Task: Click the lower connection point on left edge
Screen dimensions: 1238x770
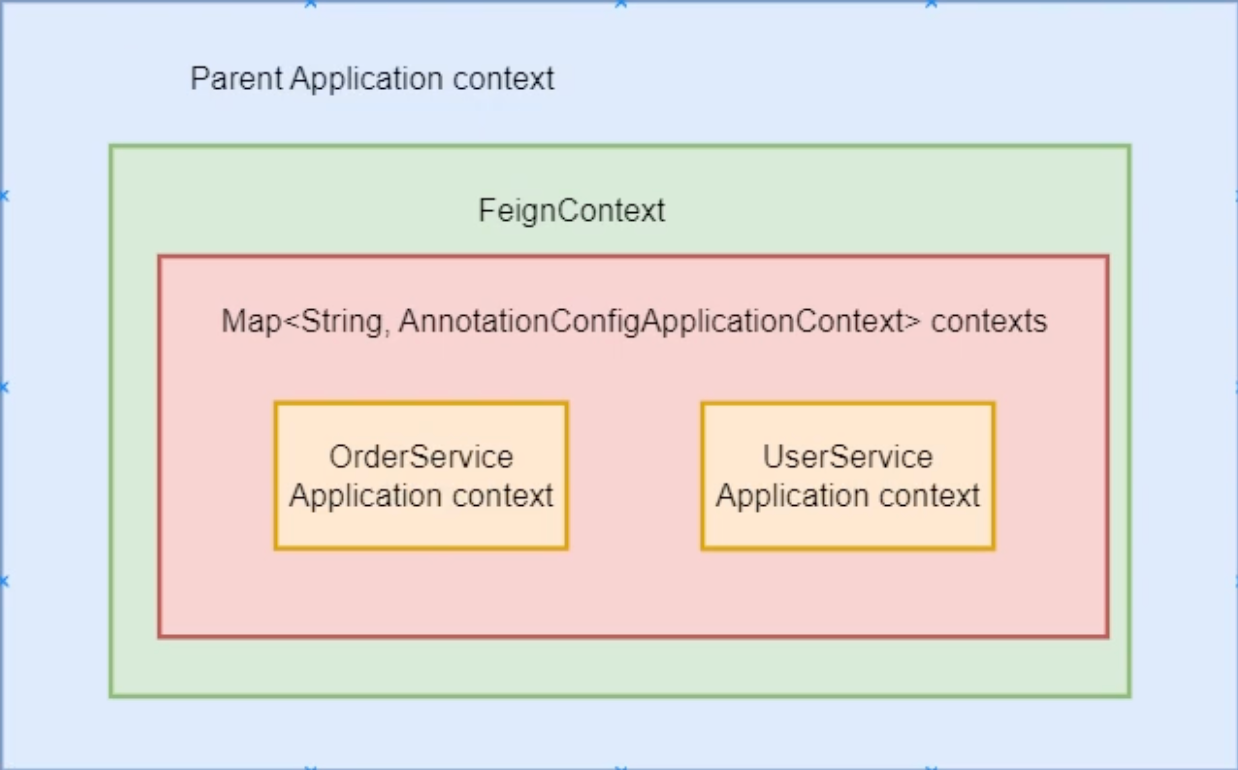Action: pyautogui.click(x=4, y=580)
